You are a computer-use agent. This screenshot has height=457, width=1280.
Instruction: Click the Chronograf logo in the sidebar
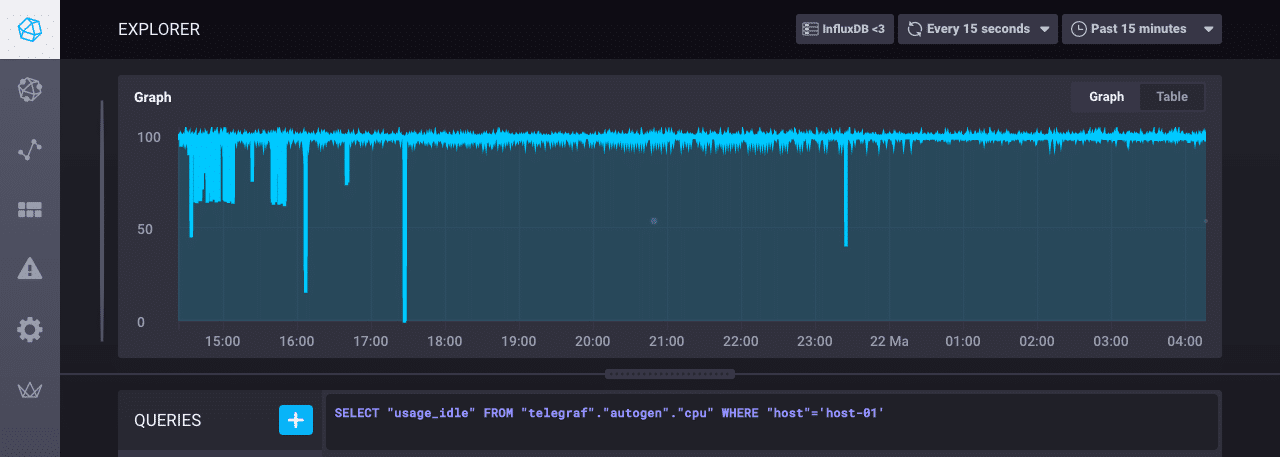click(x=30, y=30)
